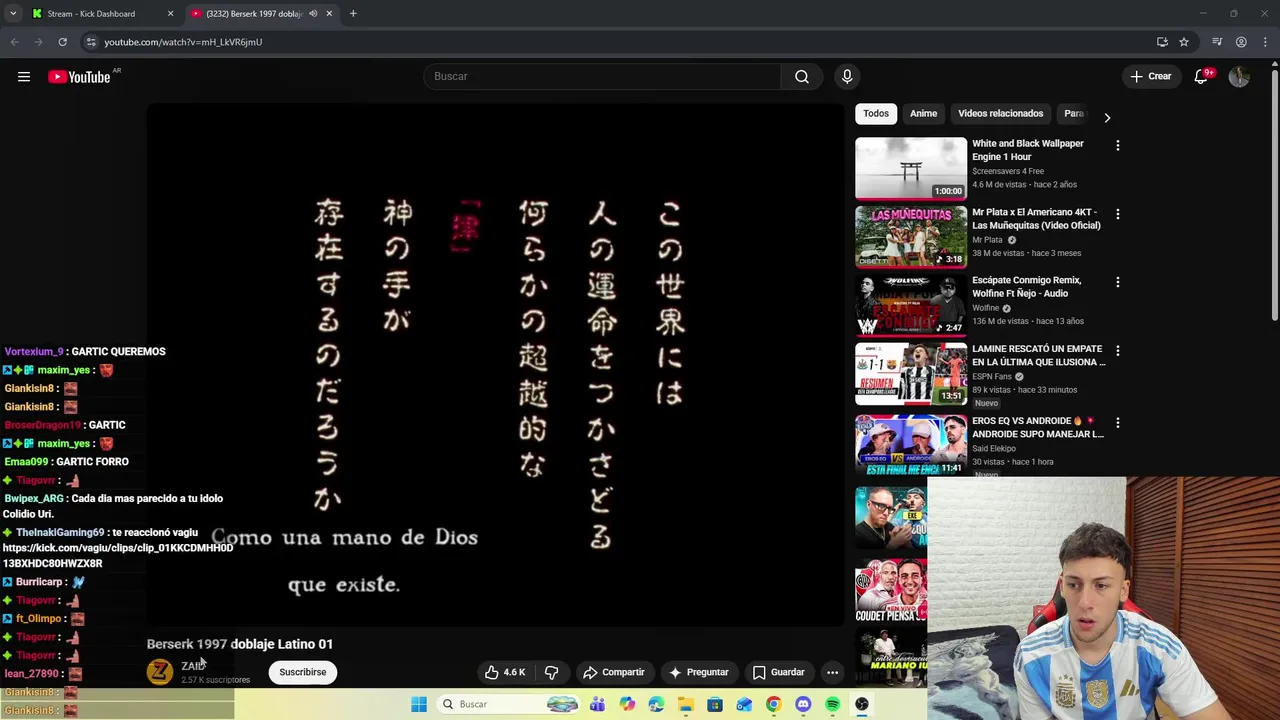Image resolution: width=1280 pixels, height=720 pixels.
Task: Open options for Lamine rescató un empate video
Action: (x=1118, y=351)
